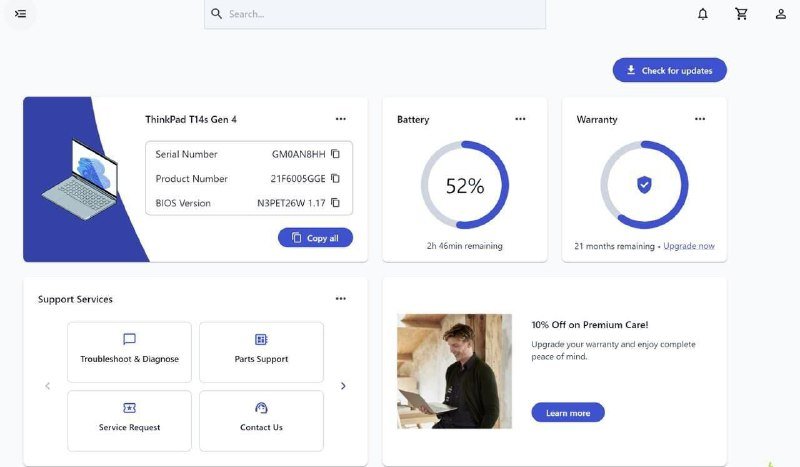The image size is (800, 467).
Task: Toggle the sidebar navigation menu icon
Action: pos(20,14)
